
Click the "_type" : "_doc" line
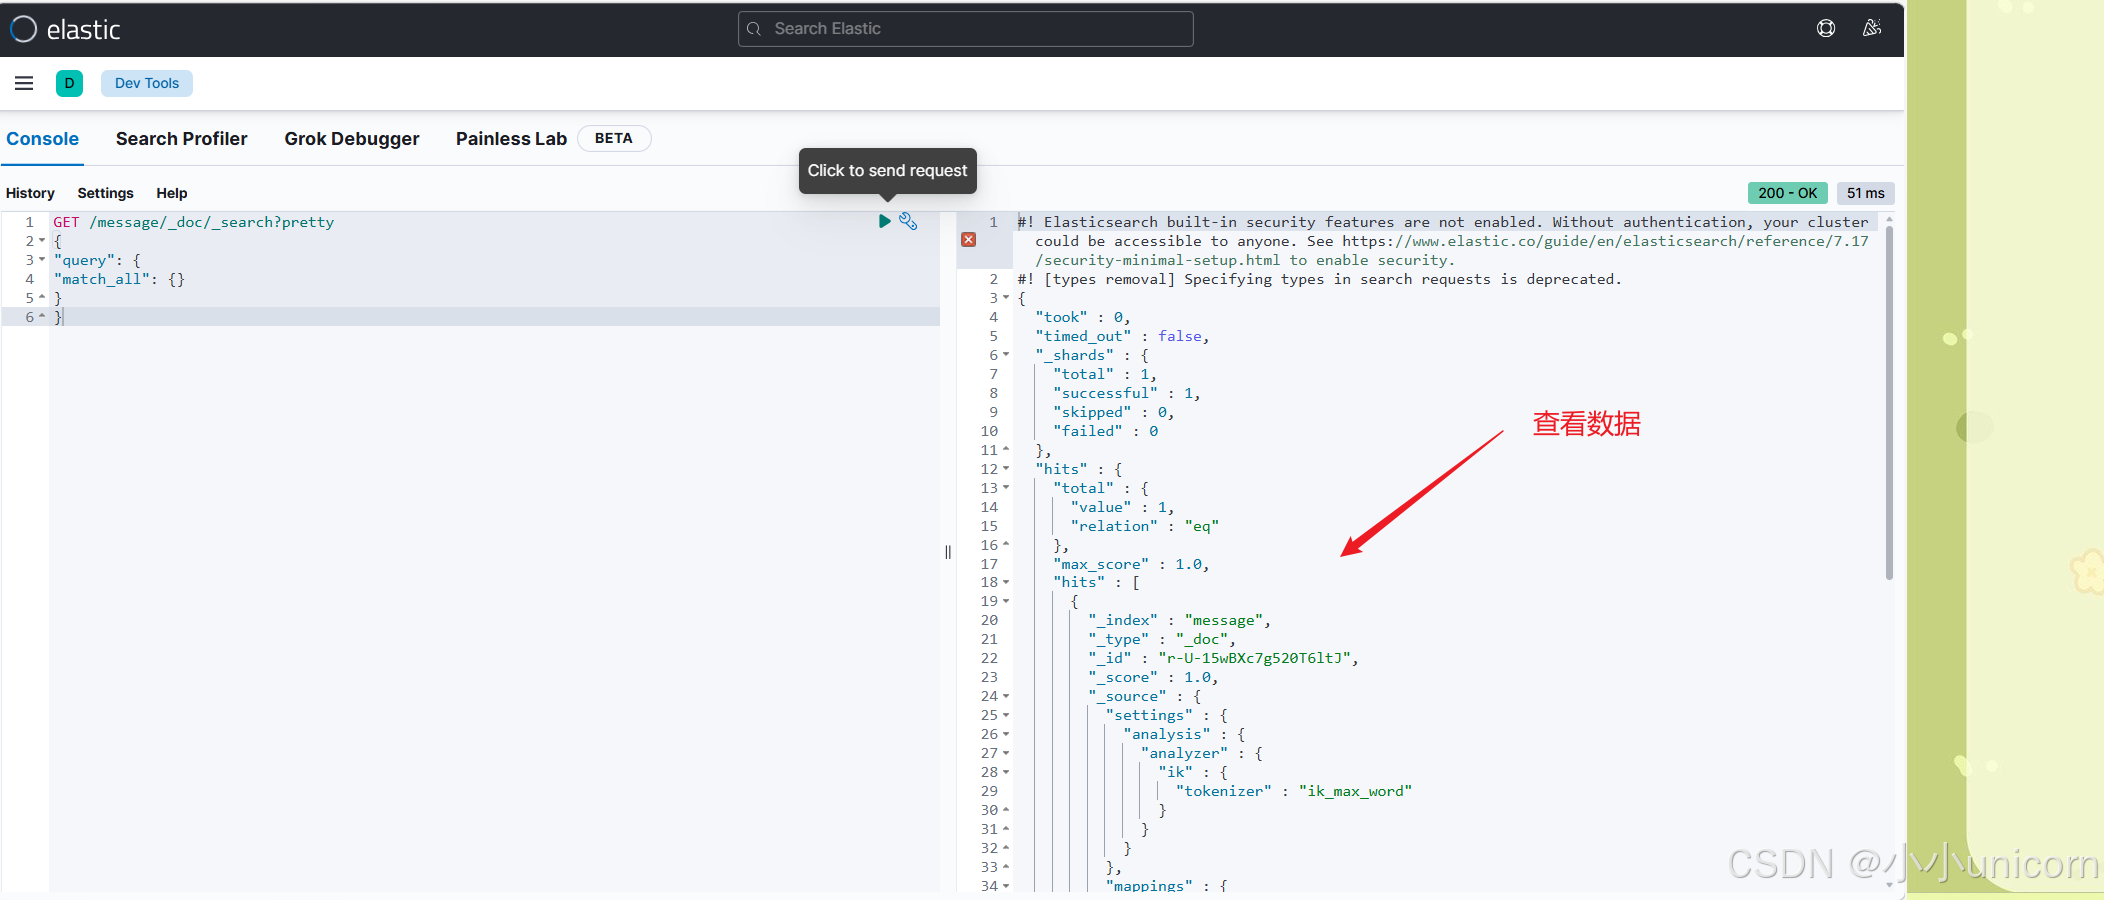1162,639
